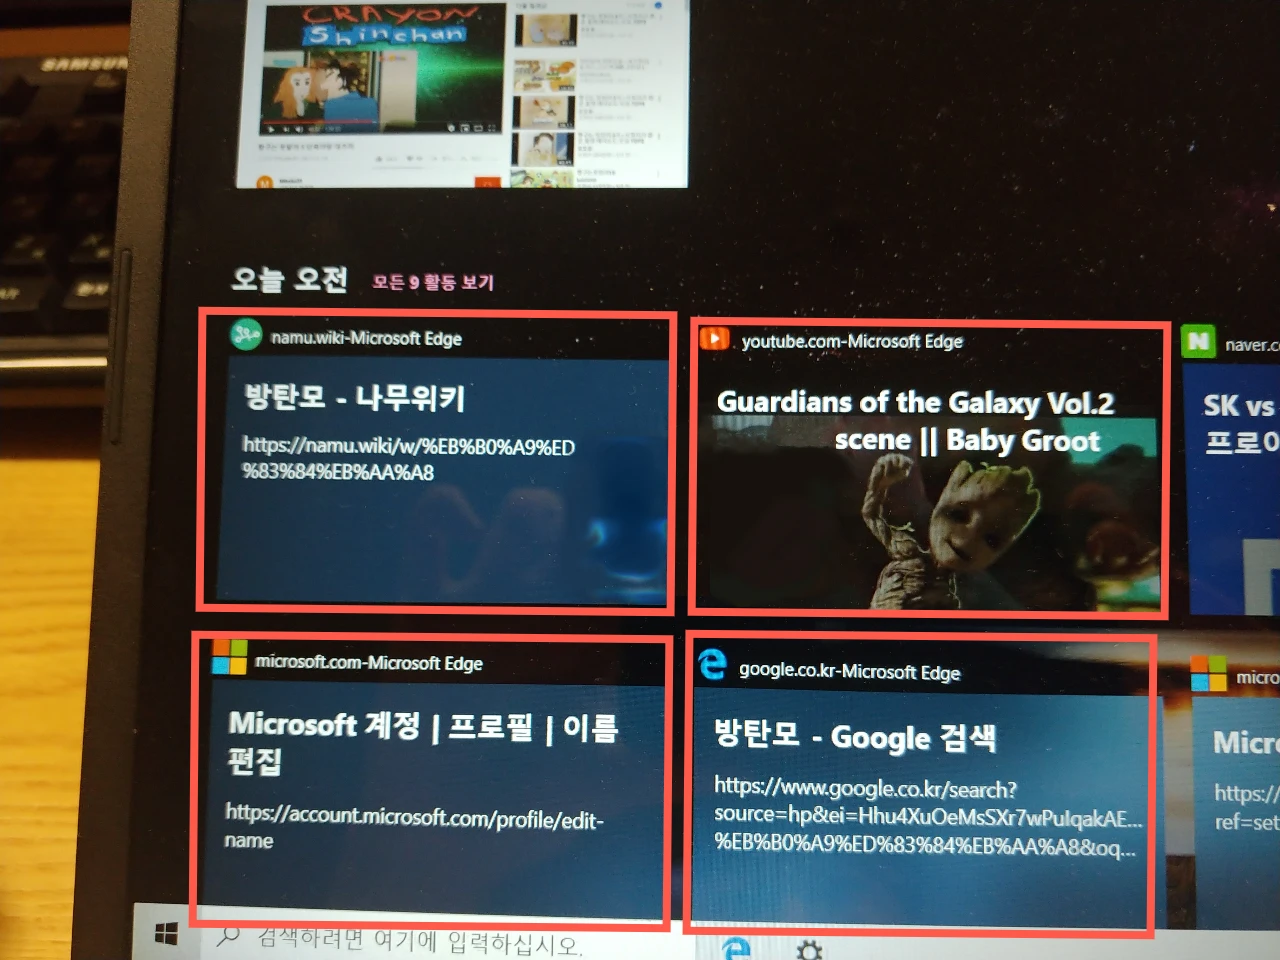Viewport: 1280px width, 960px height.
Task: Click 모든 9 활동 보기 link
Action: [433, 282]
